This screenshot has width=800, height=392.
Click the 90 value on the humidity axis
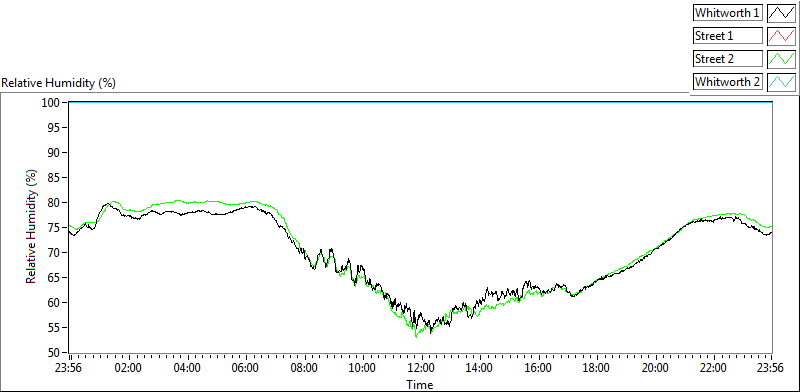[x=54, y=153]
